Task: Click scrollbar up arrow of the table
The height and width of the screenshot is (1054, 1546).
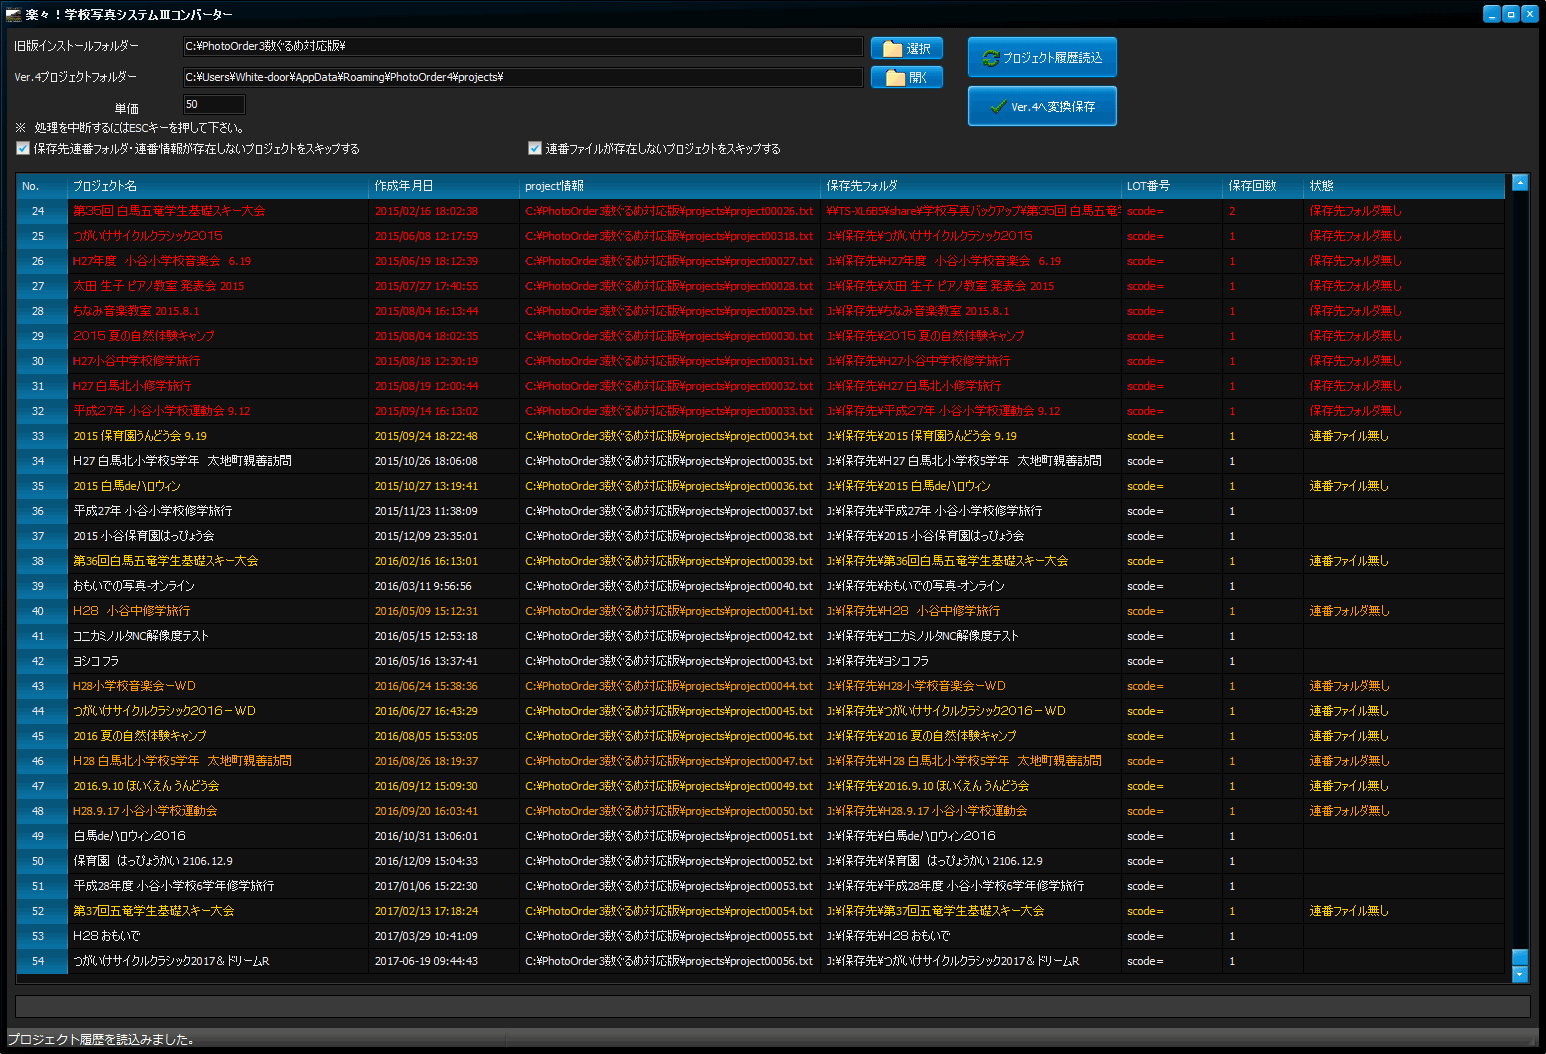Action: pos(1520,182)
